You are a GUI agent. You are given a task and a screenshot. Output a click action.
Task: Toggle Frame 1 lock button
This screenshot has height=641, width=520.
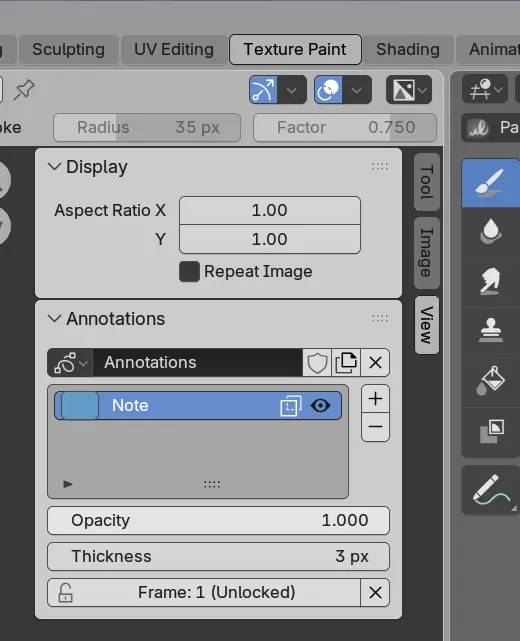tap(204, 592)
